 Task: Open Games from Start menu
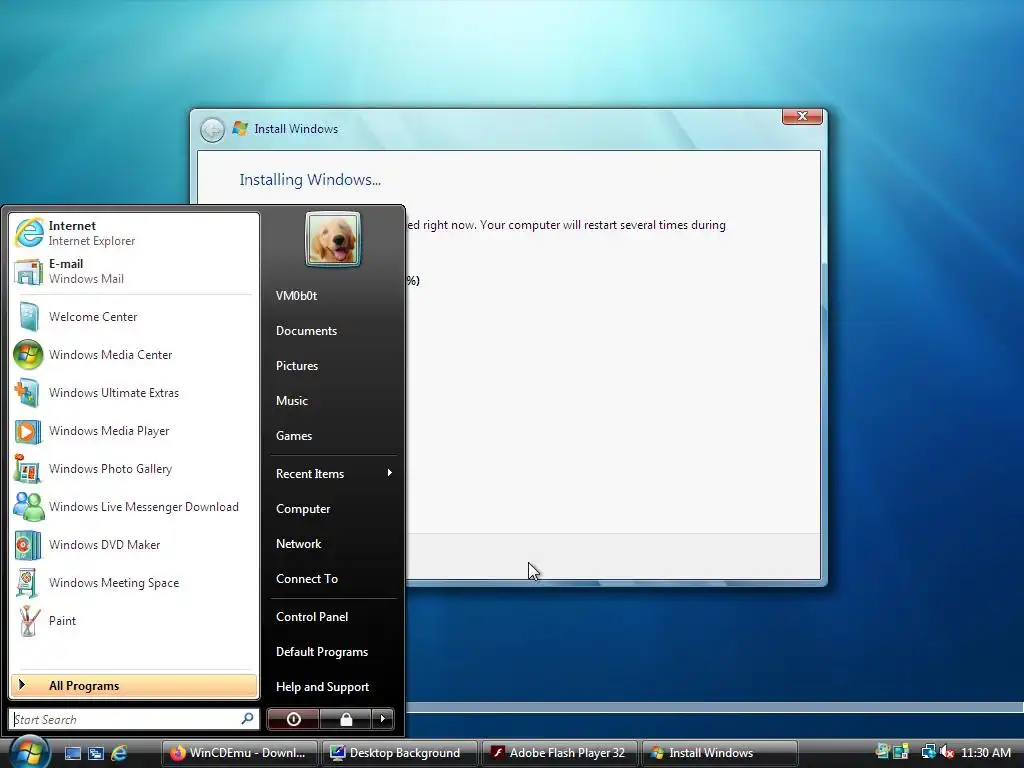click(333, 436)
